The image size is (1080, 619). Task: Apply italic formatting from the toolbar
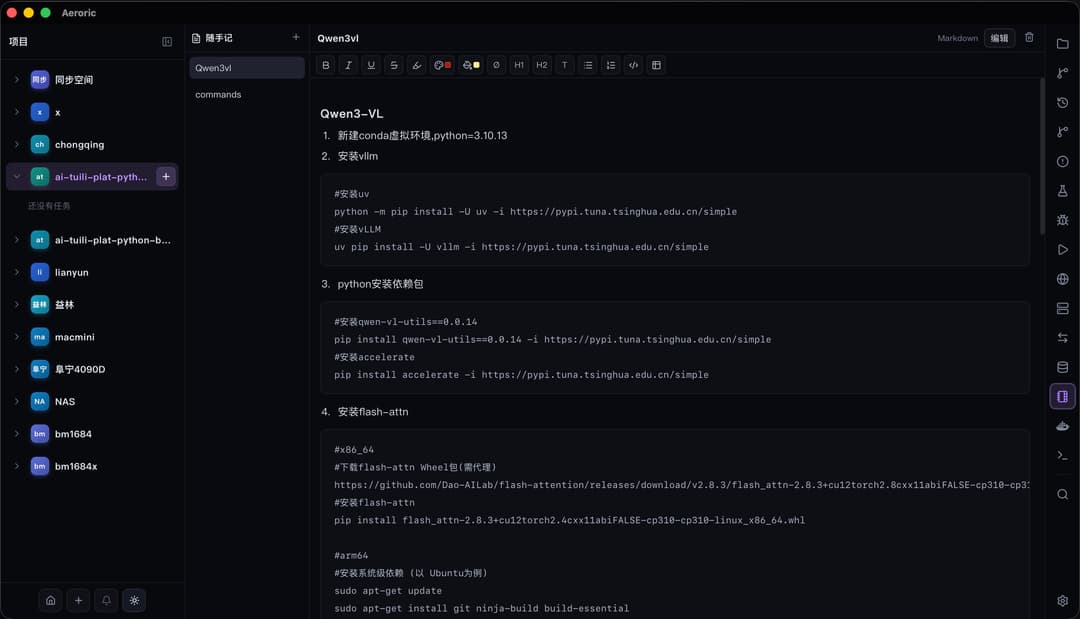[x=349, y=65]
